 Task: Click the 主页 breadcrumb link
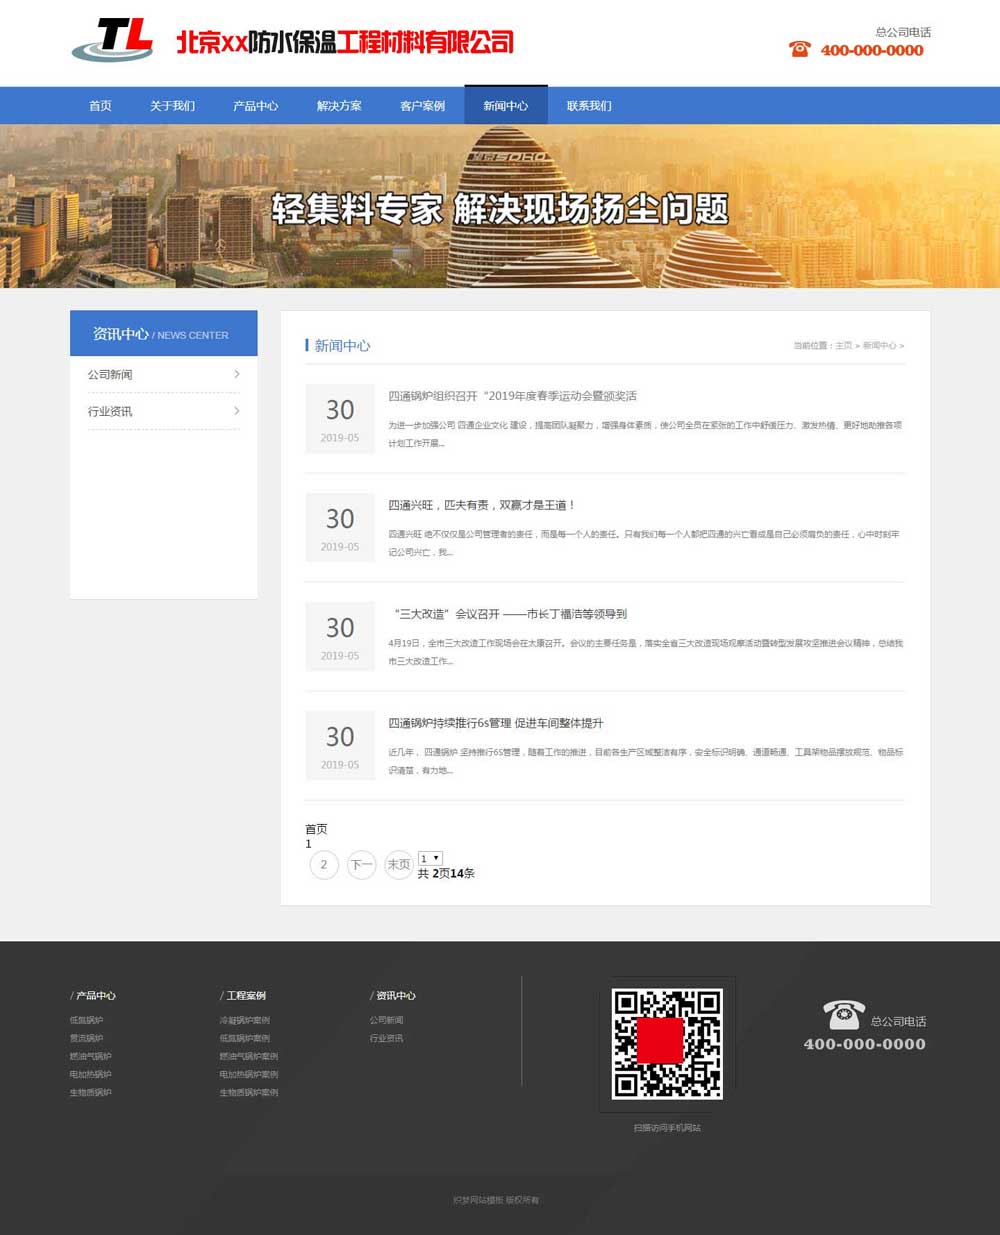tap(843, 344)
